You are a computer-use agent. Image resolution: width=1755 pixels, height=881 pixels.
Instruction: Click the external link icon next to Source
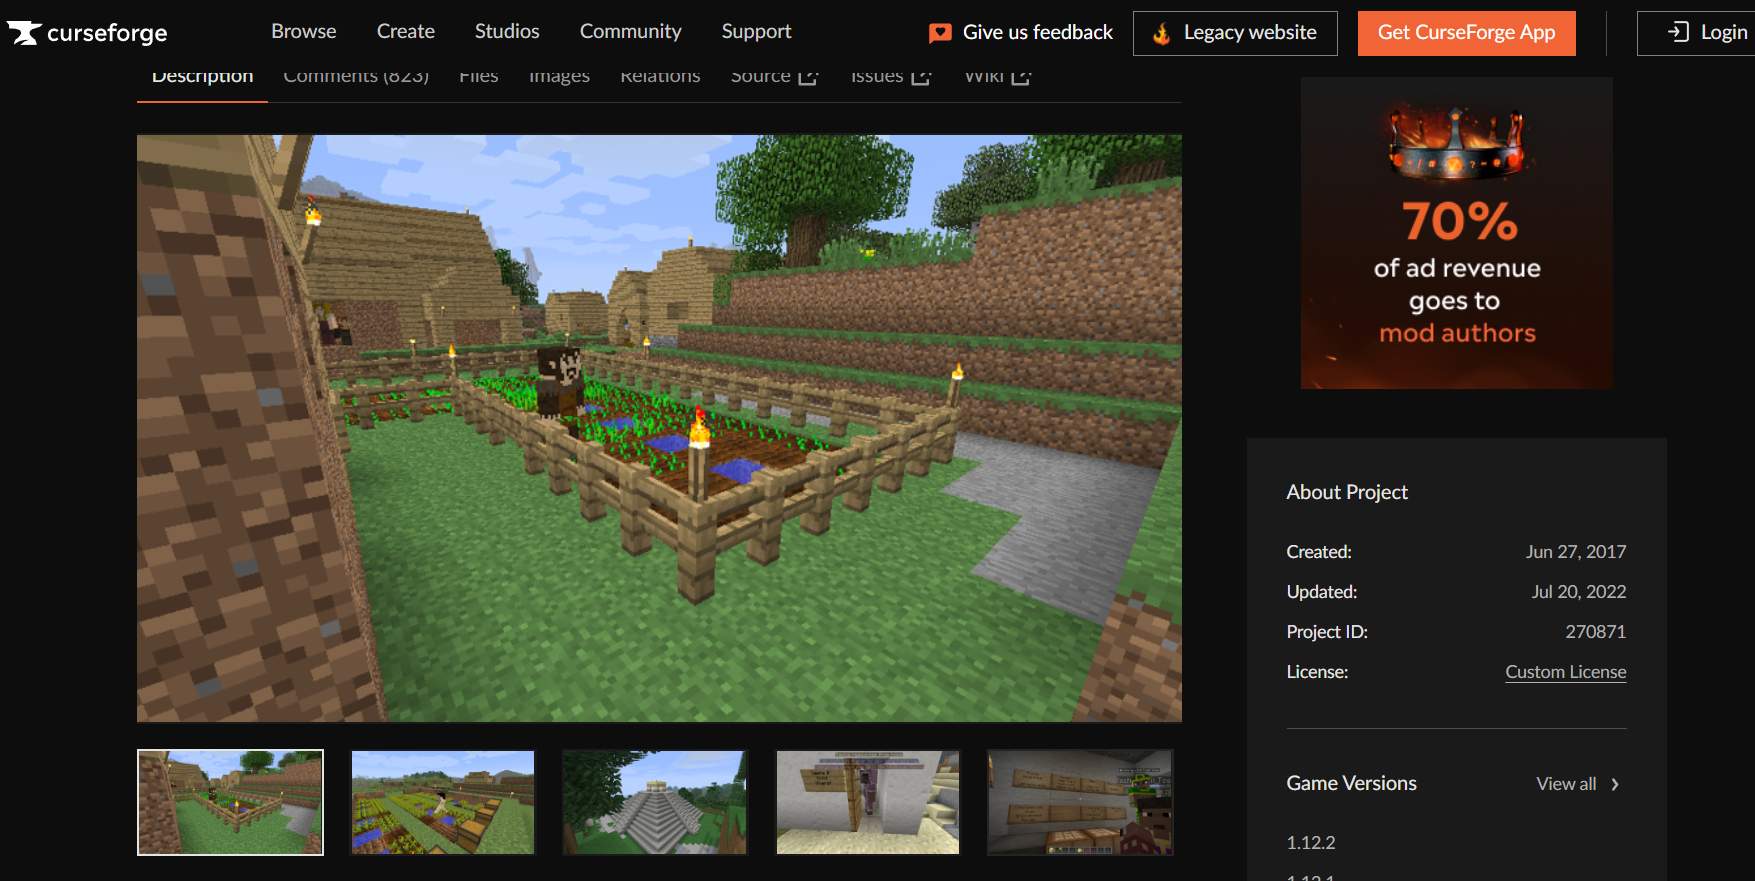coord(808,77)
